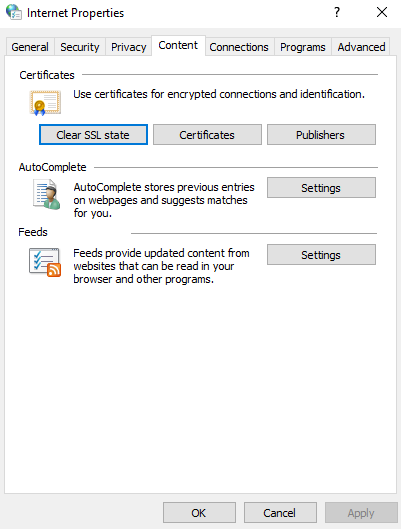Click the certificate ribbon icon
401x529 pixels.
coord(45,103)
